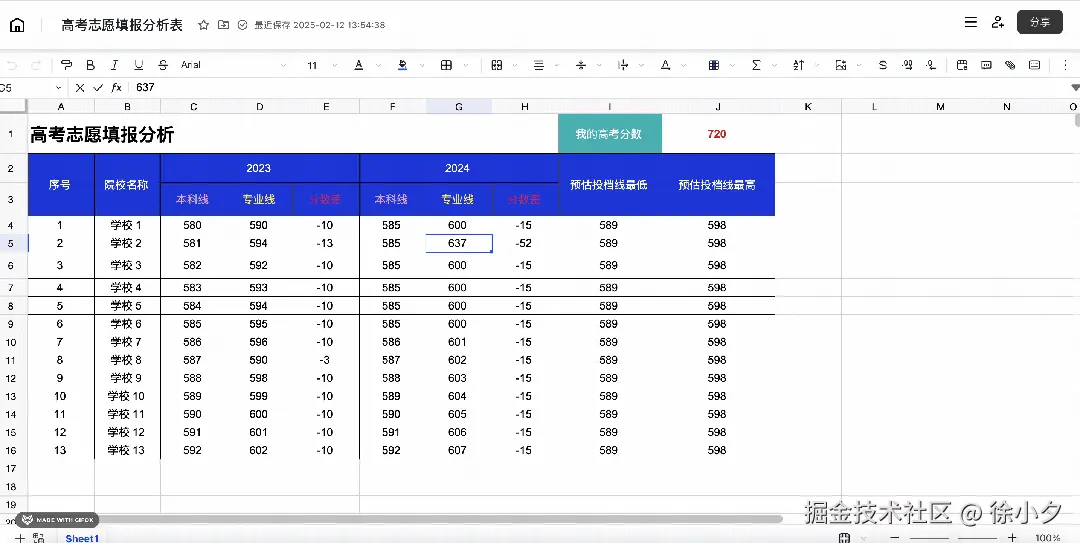Screen dimensions: 1081x544
Task: Open the font size 11 dropdown
Action: tap(322, 66)
